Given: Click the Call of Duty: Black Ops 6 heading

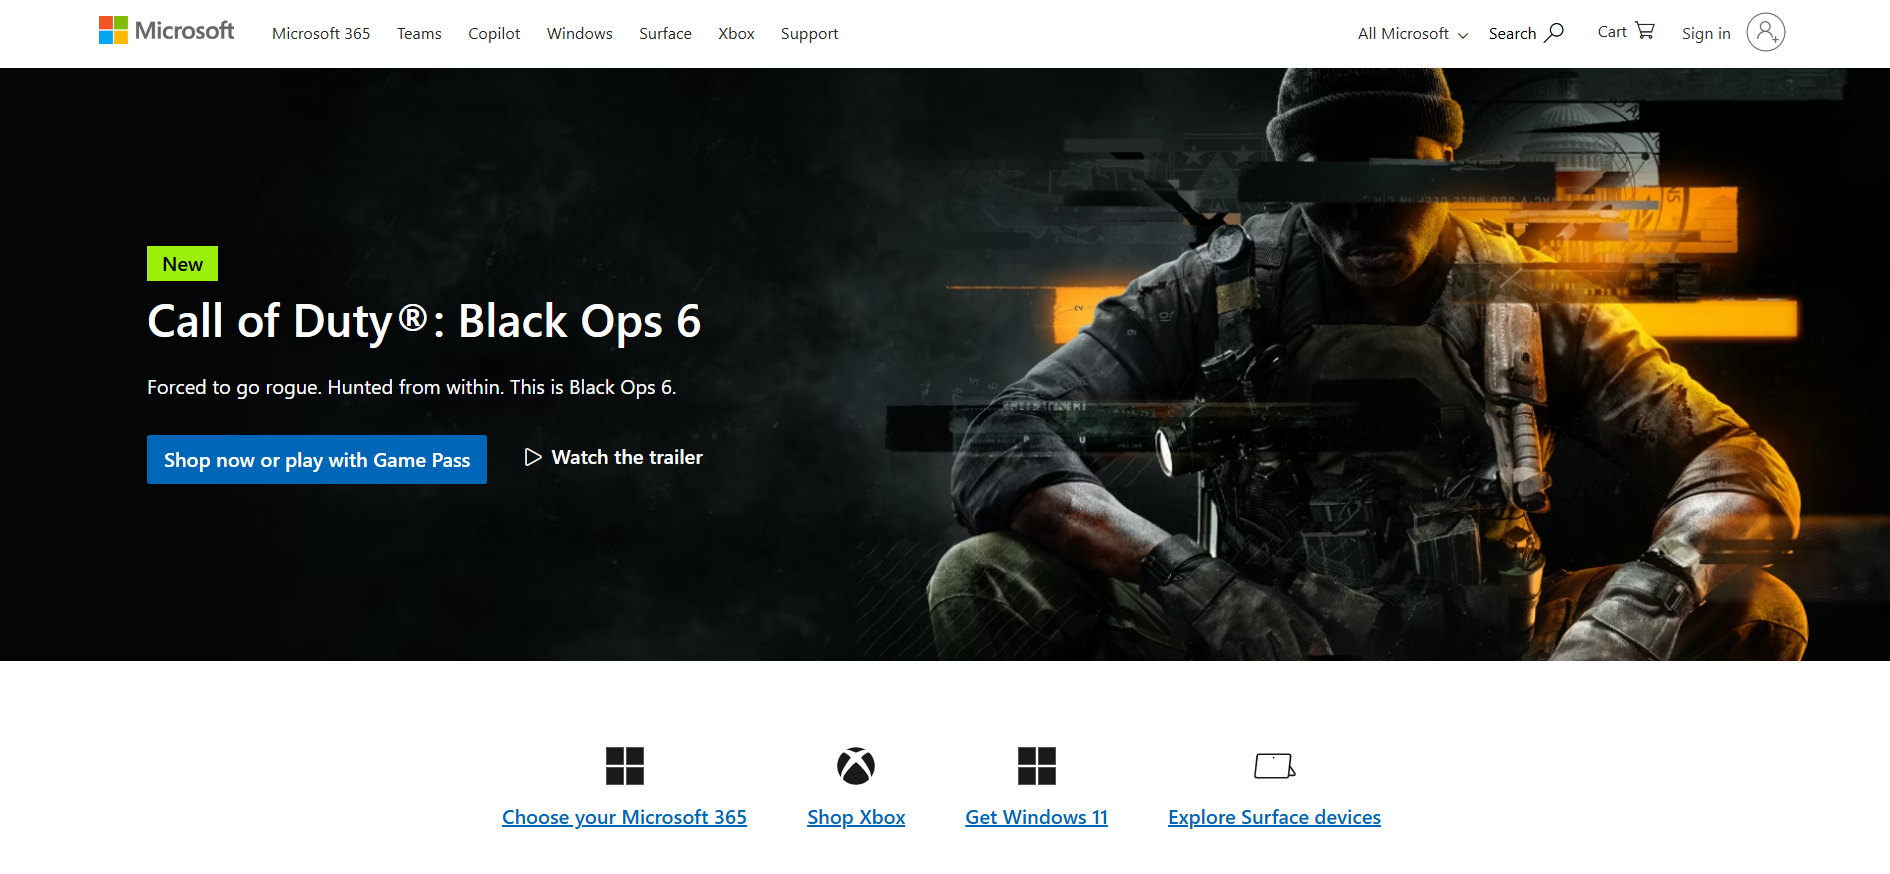Looking at the screenshot, I should tap(424, 322).
